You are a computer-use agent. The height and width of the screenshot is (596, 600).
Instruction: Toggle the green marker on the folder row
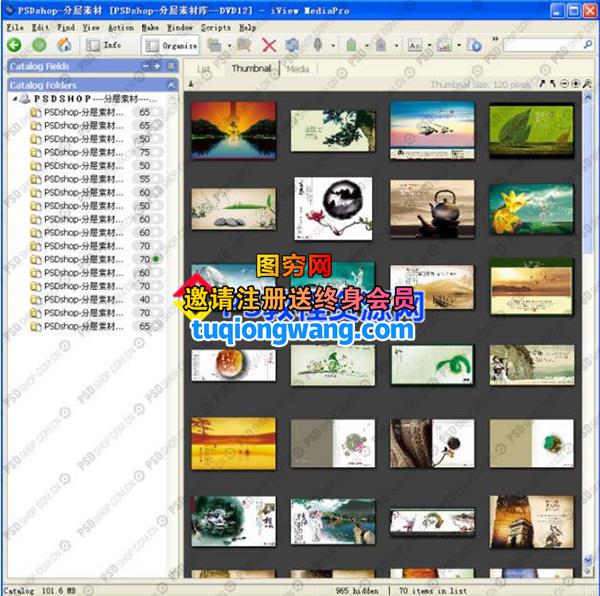coord(156,259)
